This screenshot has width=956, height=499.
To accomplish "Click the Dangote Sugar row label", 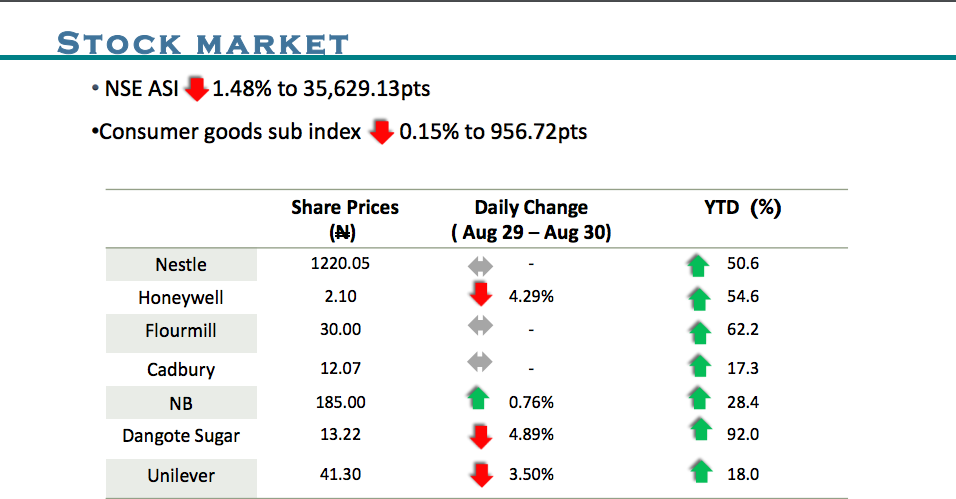I will click(181, 435).
